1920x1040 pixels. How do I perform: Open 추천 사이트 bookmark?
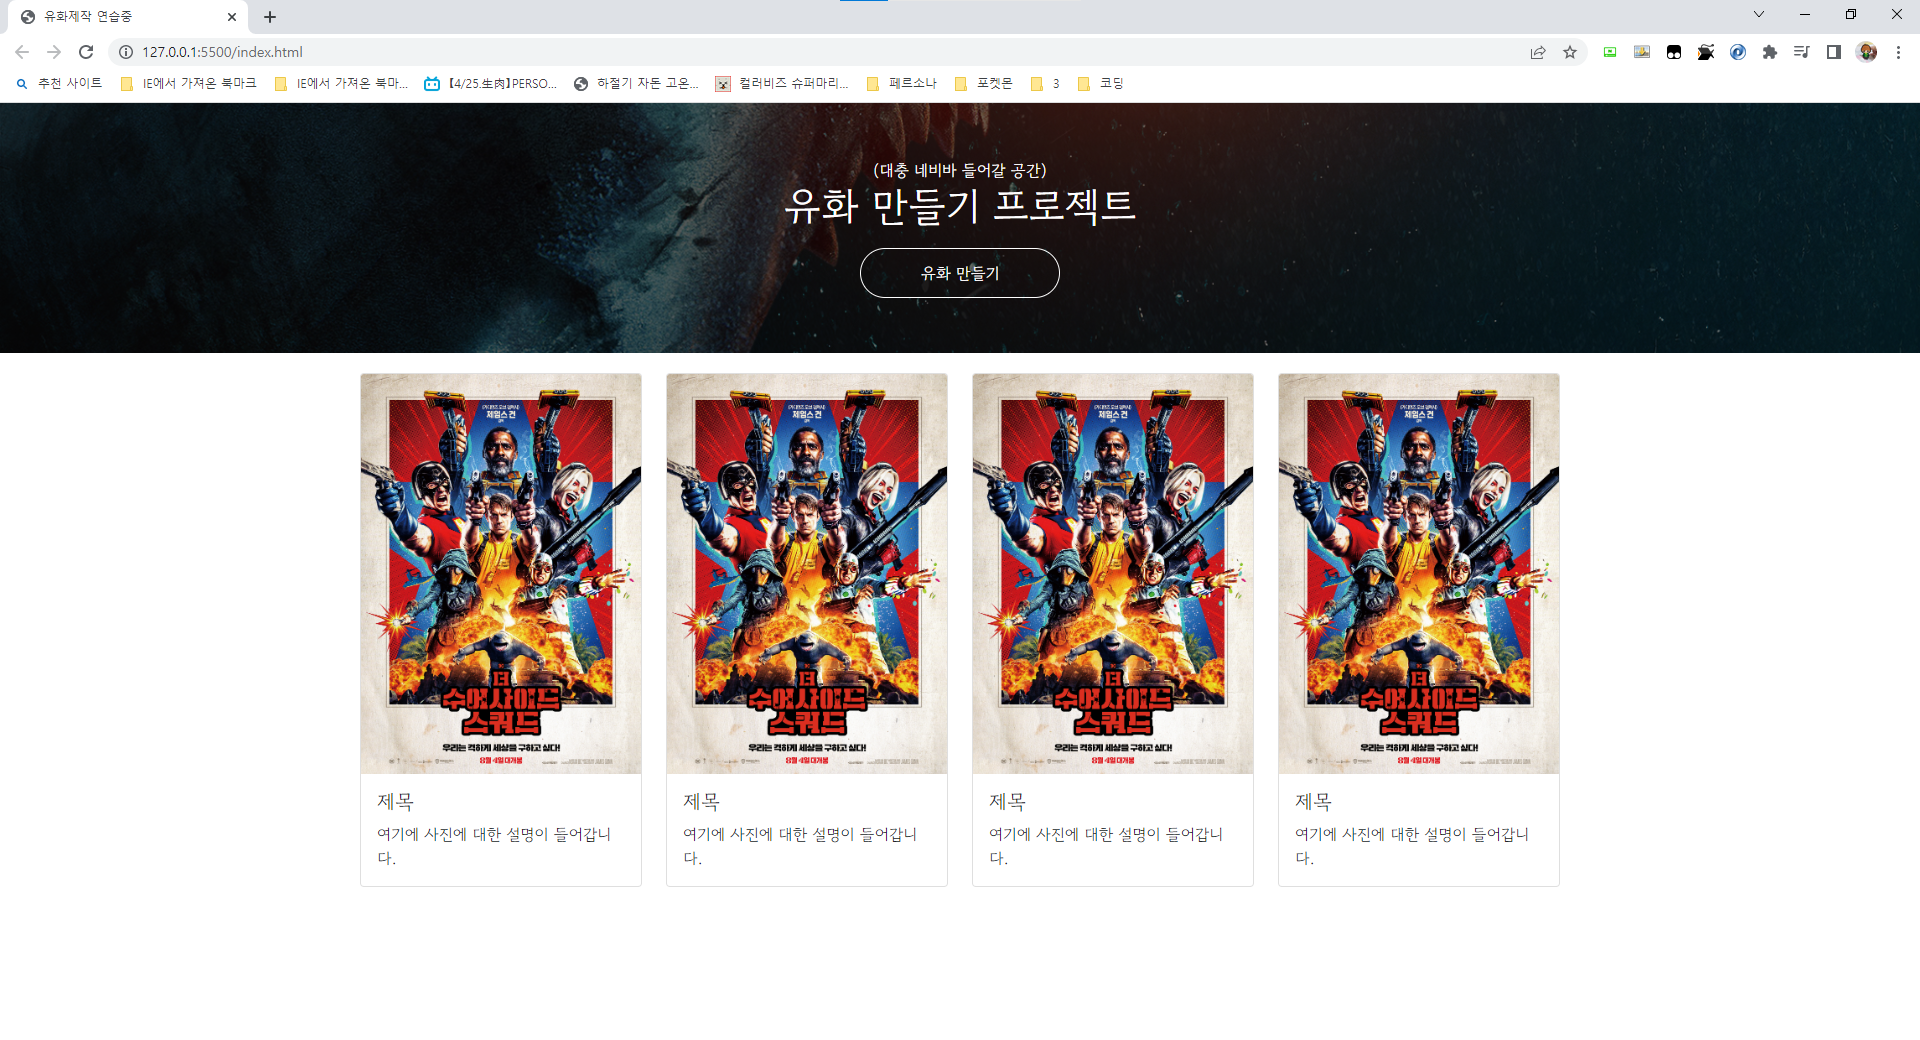click(60, 83)
